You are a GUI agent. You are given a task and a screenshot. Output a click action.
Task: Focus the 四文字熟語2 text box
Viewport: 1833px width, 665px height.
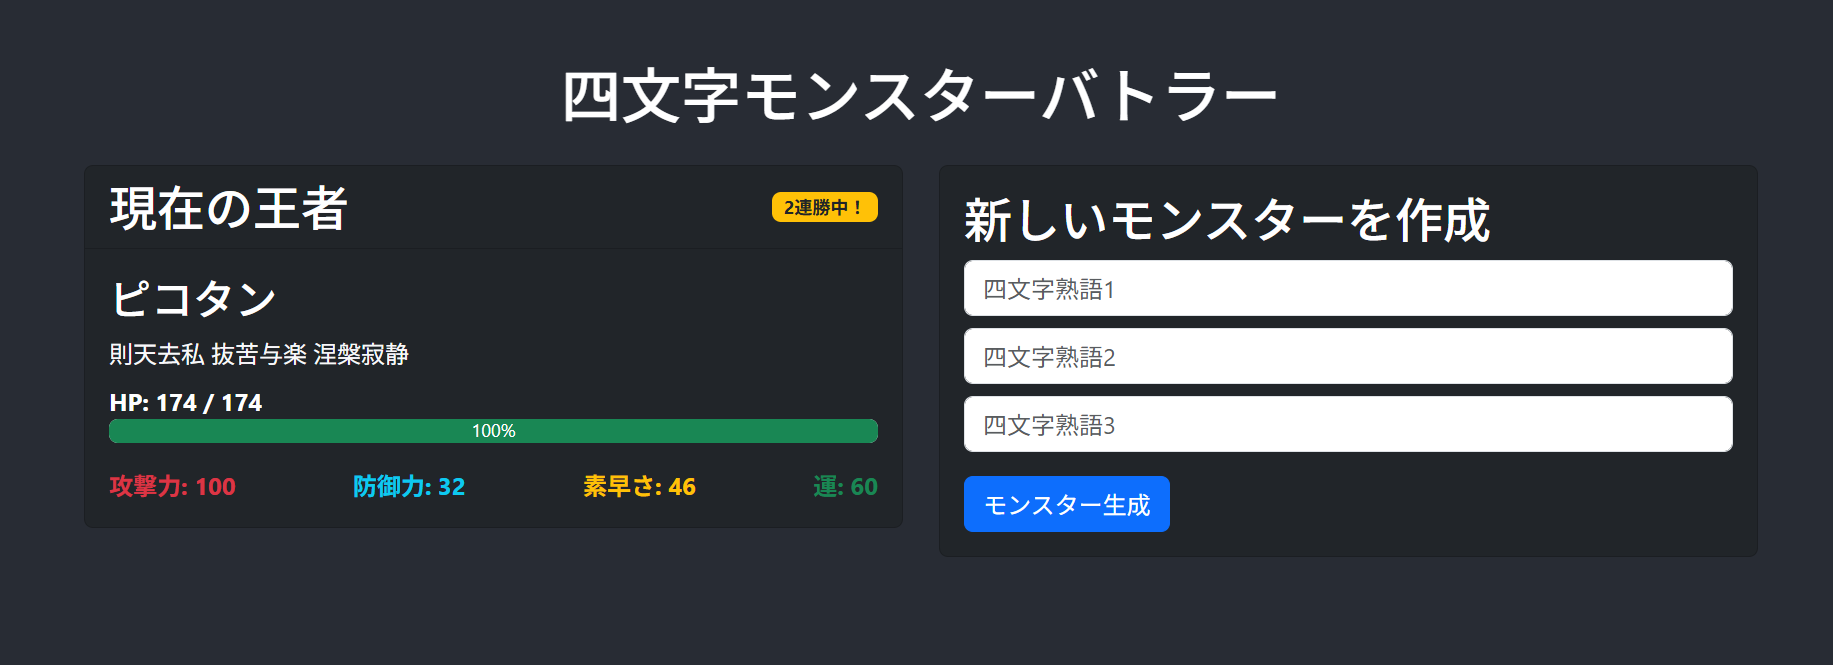[x=1348, y=356]
